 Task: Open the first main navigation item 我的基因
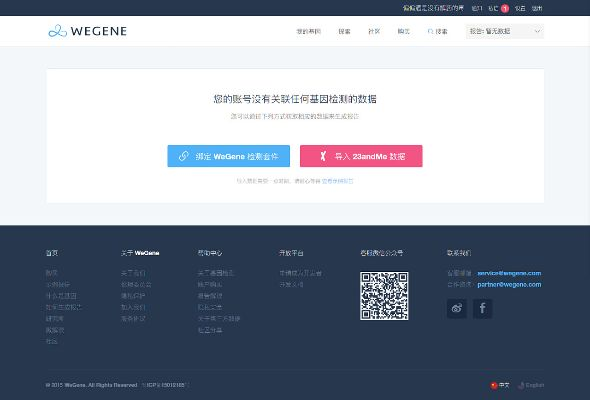[309, 32]
